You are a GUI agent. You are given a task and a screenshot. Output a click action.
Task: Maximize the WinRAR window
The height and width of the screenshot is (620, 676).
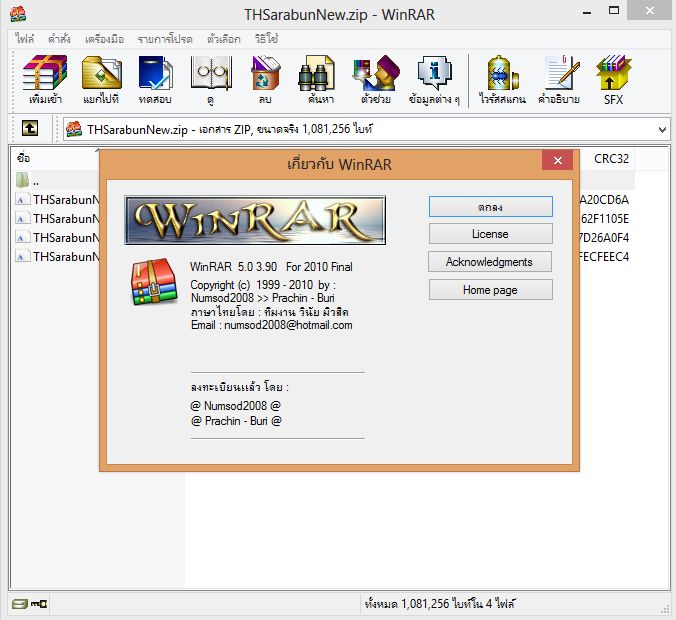click(x=614, y=10)
